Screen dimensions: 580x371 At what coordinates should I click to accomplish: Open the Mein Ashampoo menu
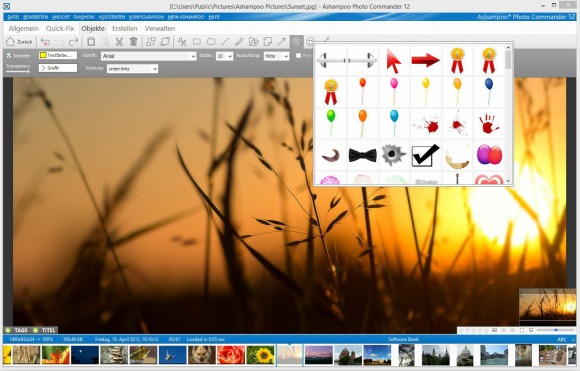click(186, 17)
